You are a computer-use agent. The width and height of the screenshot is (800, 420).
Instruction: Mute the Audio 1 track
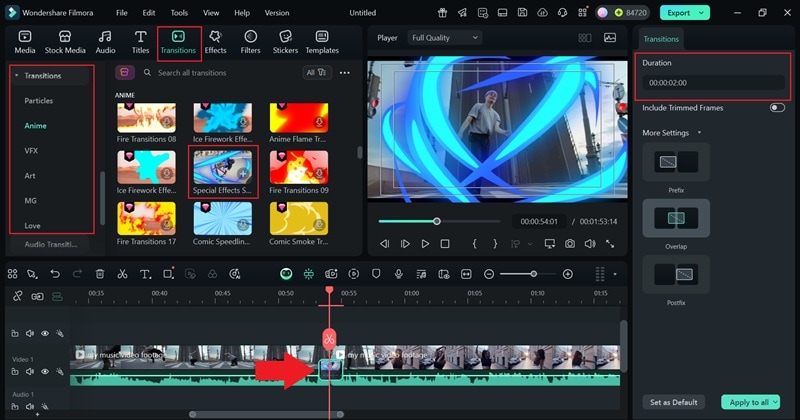point(30,407)
